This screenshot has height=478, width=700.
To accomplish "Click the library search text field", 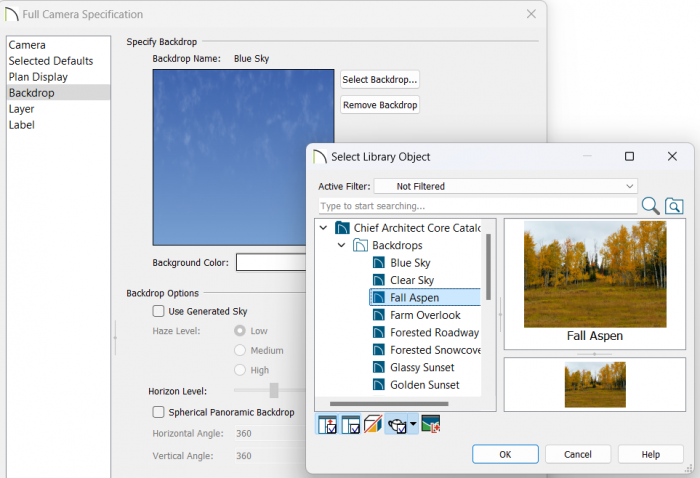I will [x=478, y=206].
